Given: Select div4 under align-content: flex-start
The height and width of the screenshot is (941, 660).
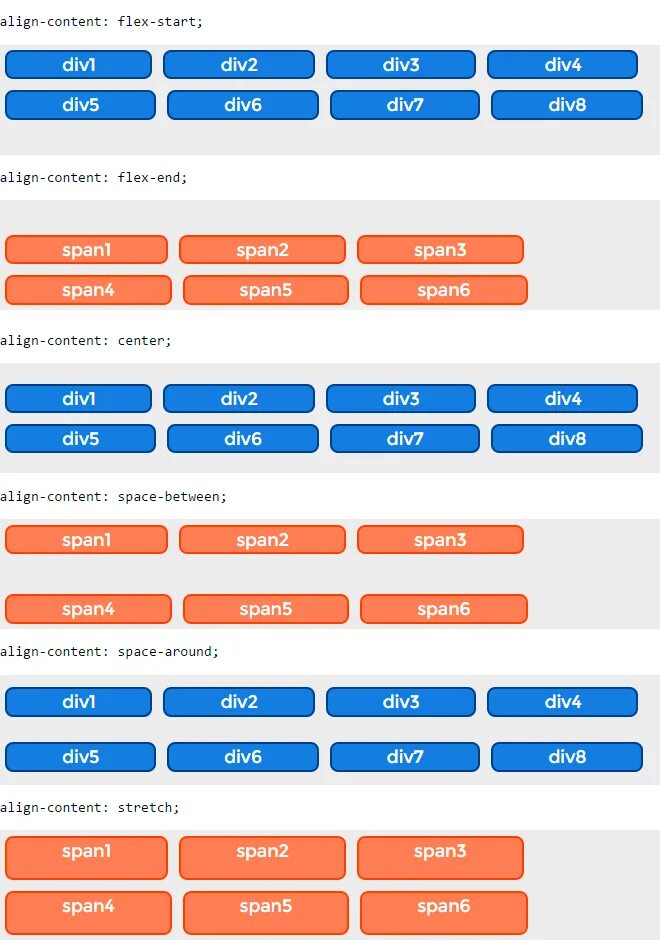Looking at the screenshot, I should [562, 65].
